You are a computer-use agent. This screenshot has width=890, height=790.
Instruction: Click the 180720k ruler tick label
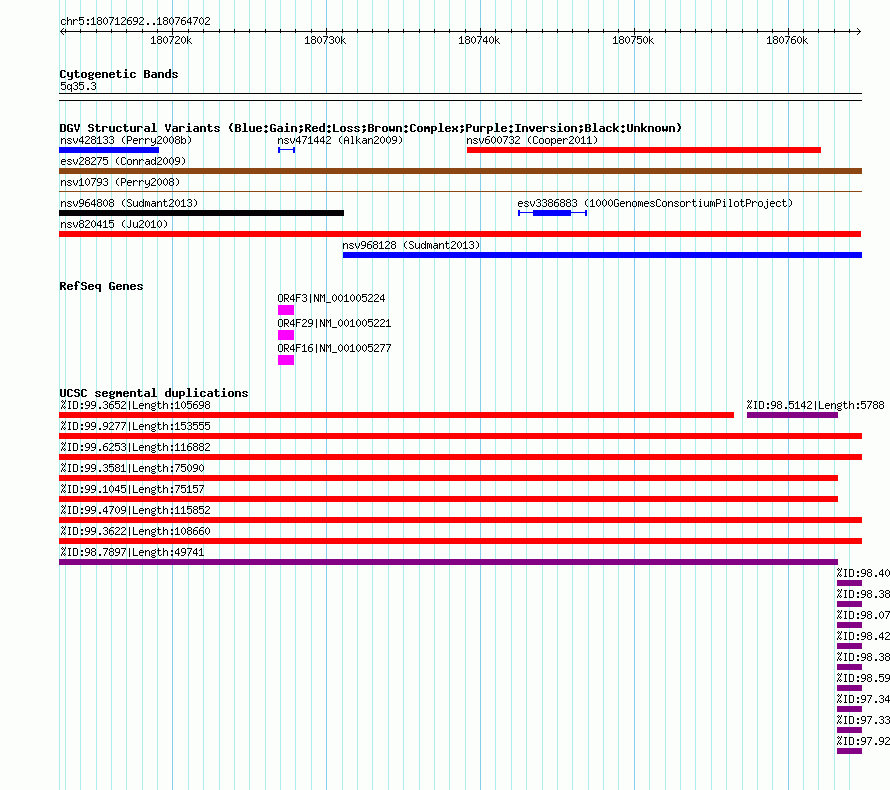coord(171,40)
